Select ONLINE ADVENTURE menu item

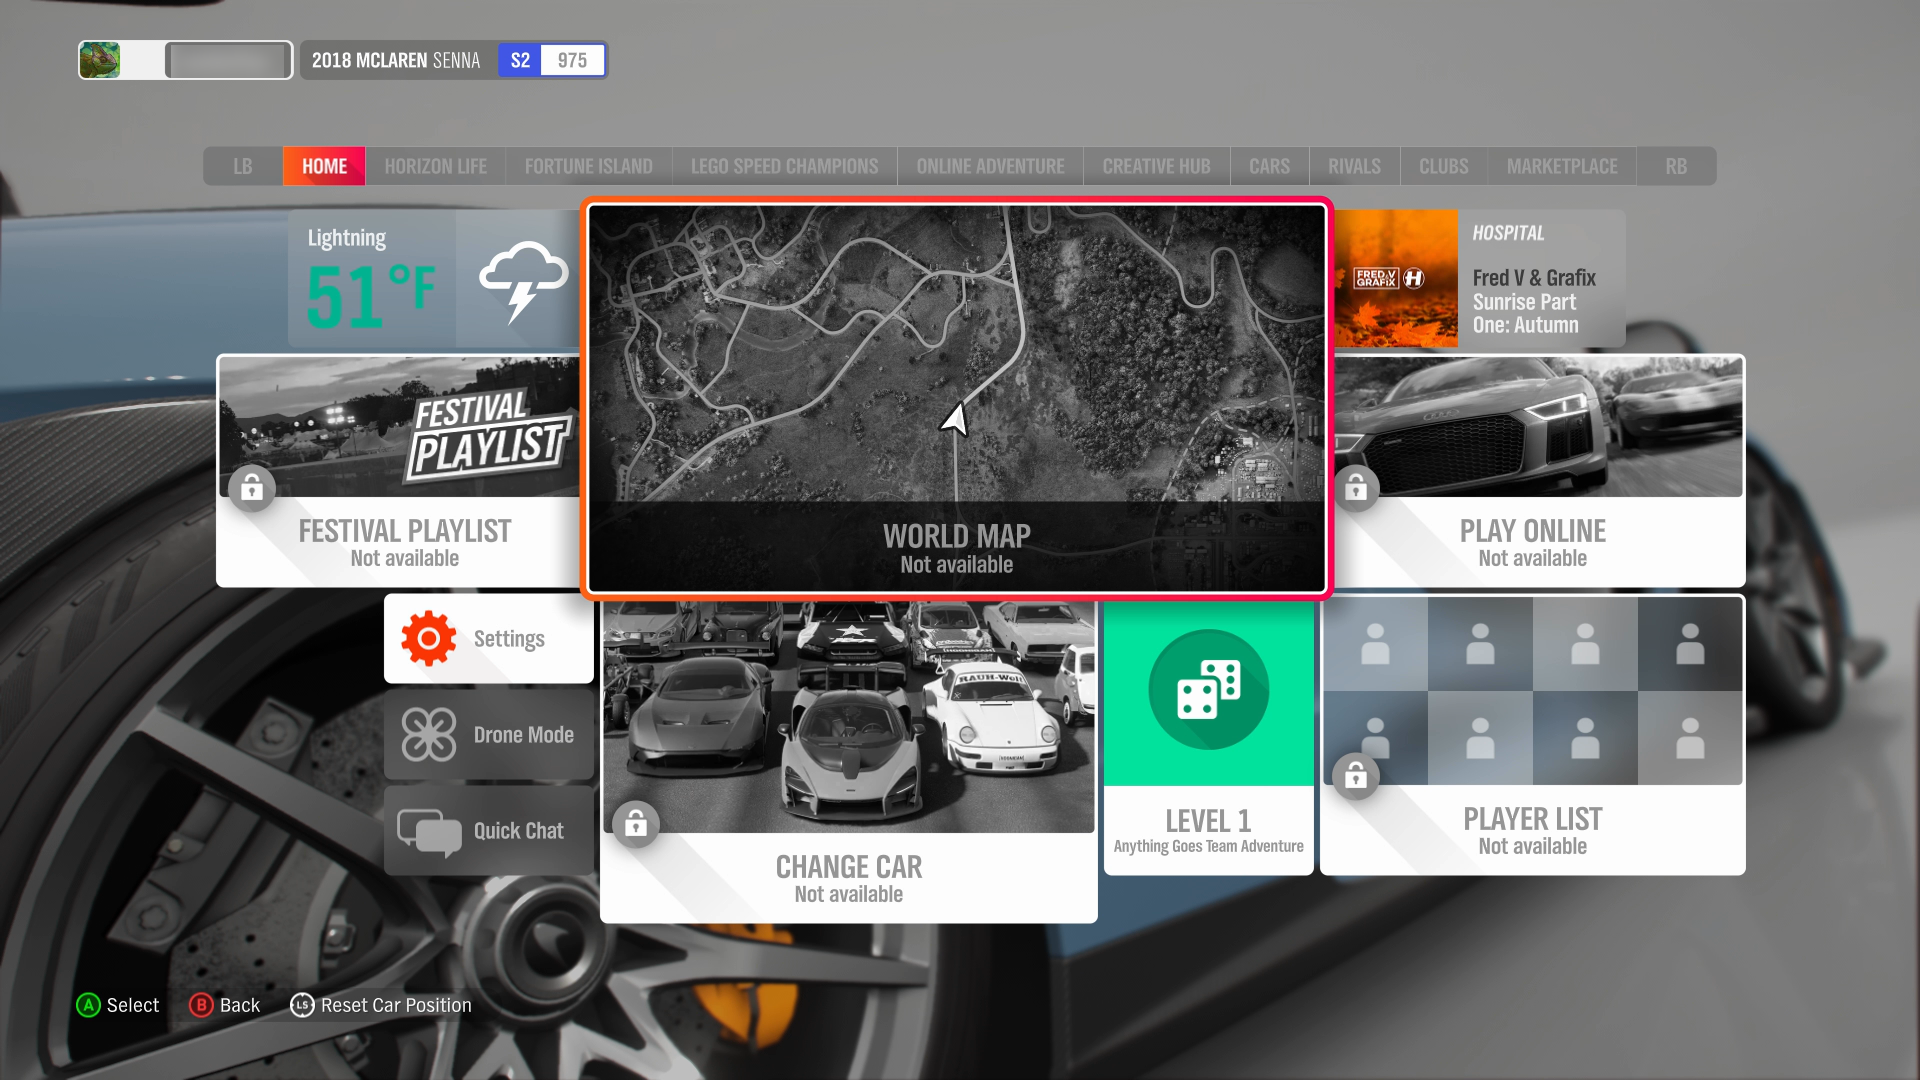pyautogui.click(x=989, y=164)
